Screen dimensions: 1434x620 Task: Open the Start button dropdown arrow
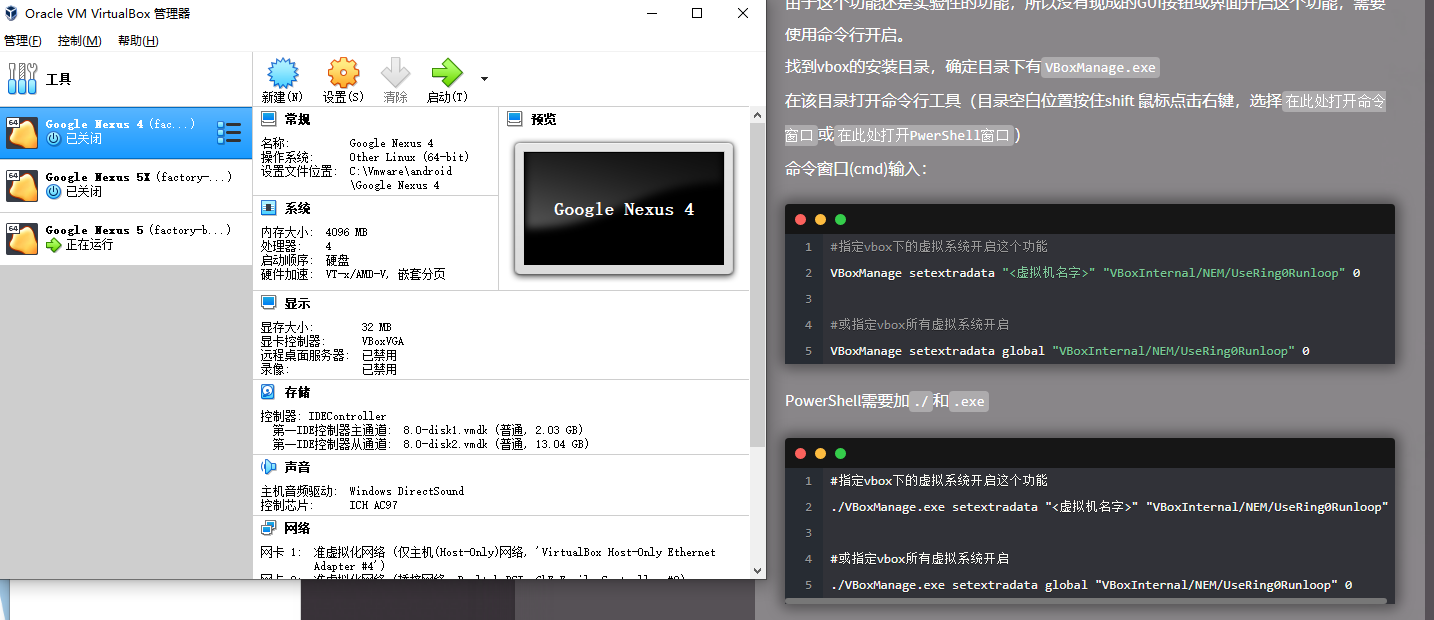(x=484, y=78)
